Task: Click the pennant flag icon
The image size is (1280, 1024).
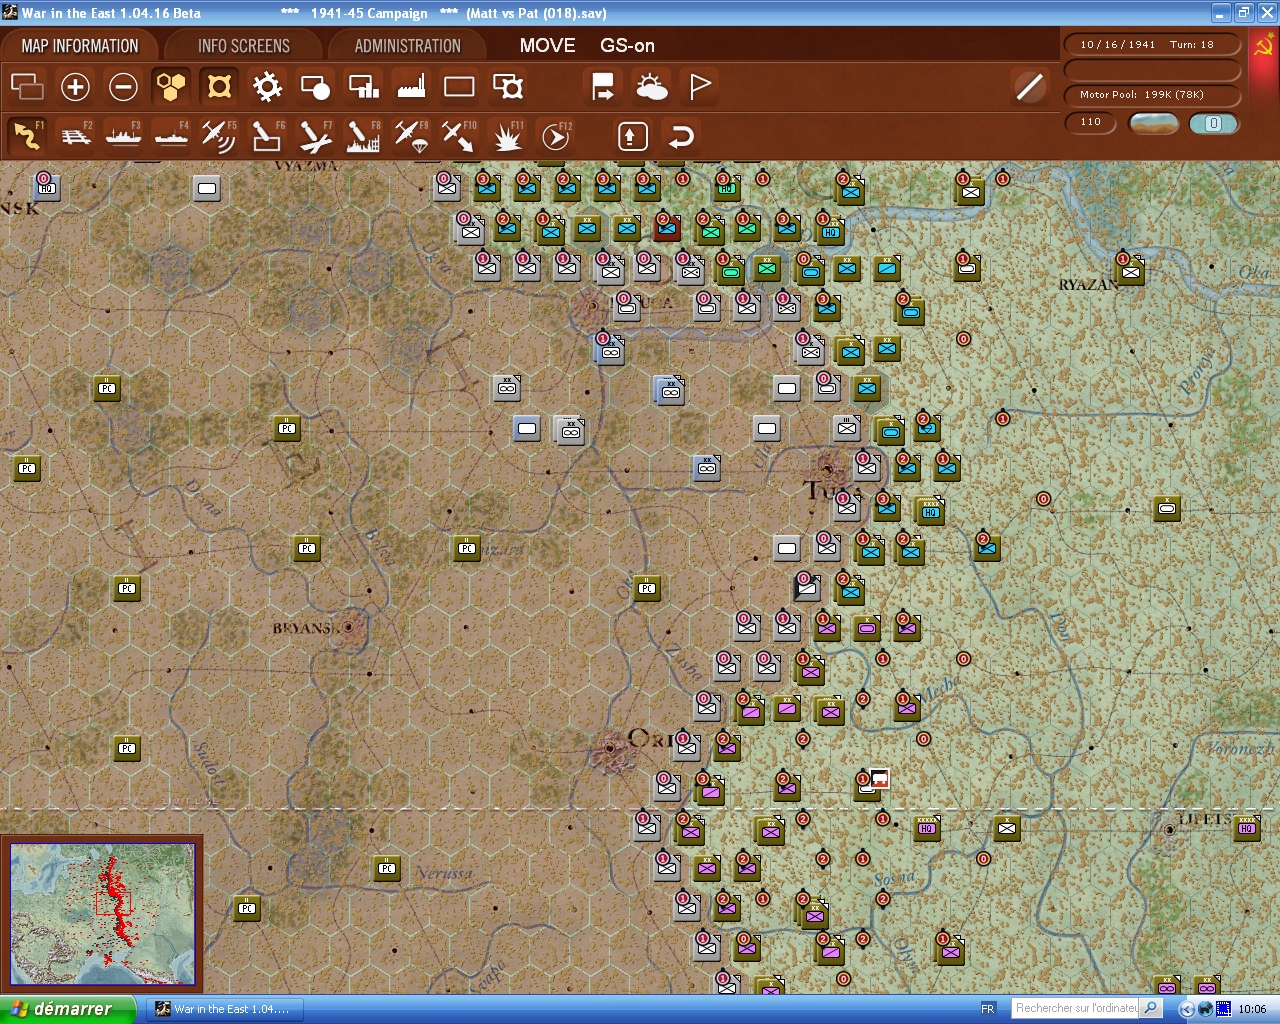Action: 700,87
